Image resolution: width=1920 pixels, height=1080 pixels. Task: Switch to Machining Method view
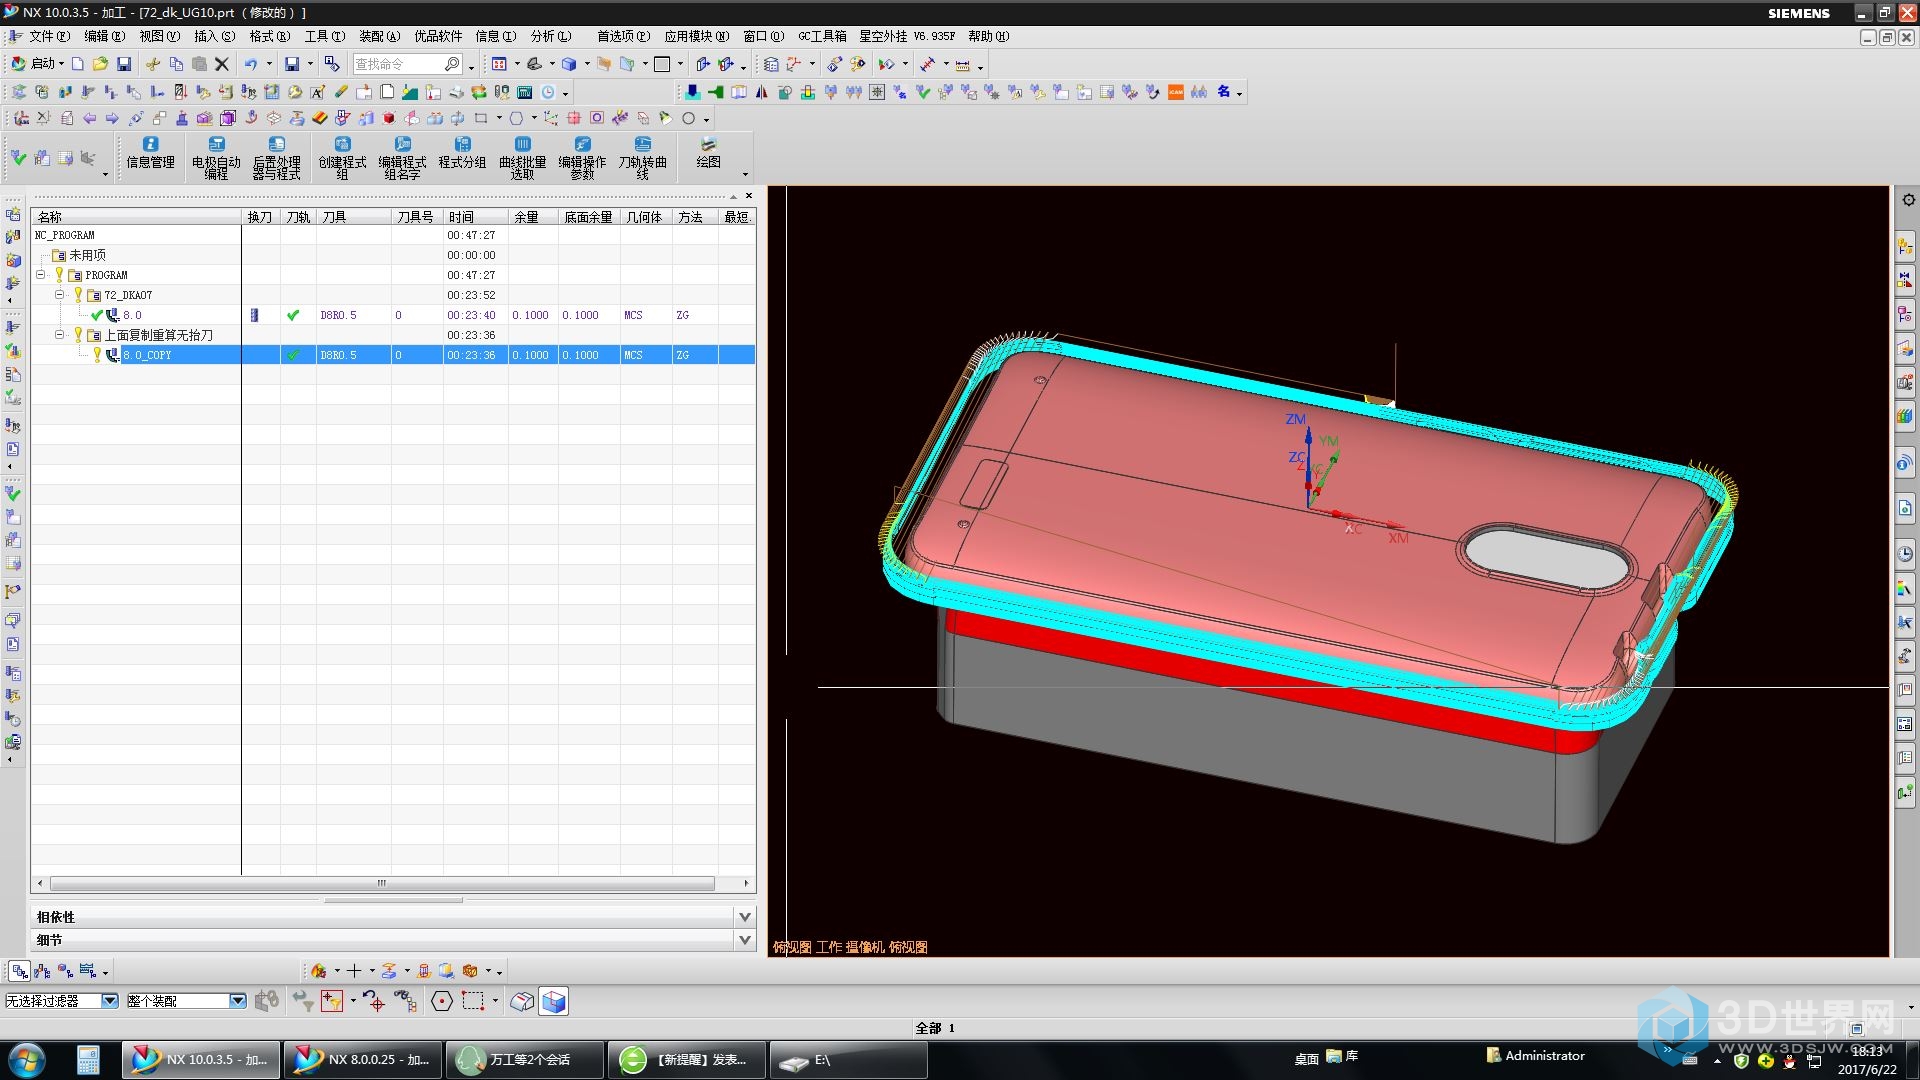(88, 971)
